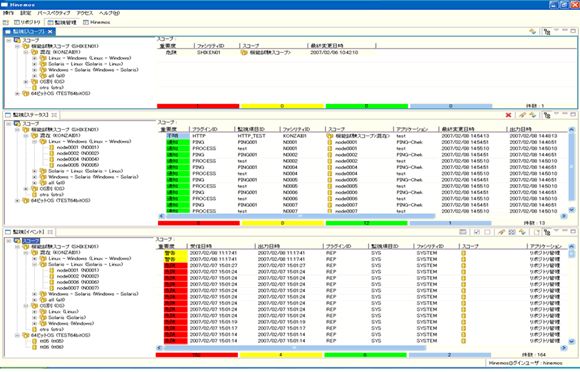Refresh the 監視[スコープ] view
This screenshot has height=372, width=580.
coord(533,31)
